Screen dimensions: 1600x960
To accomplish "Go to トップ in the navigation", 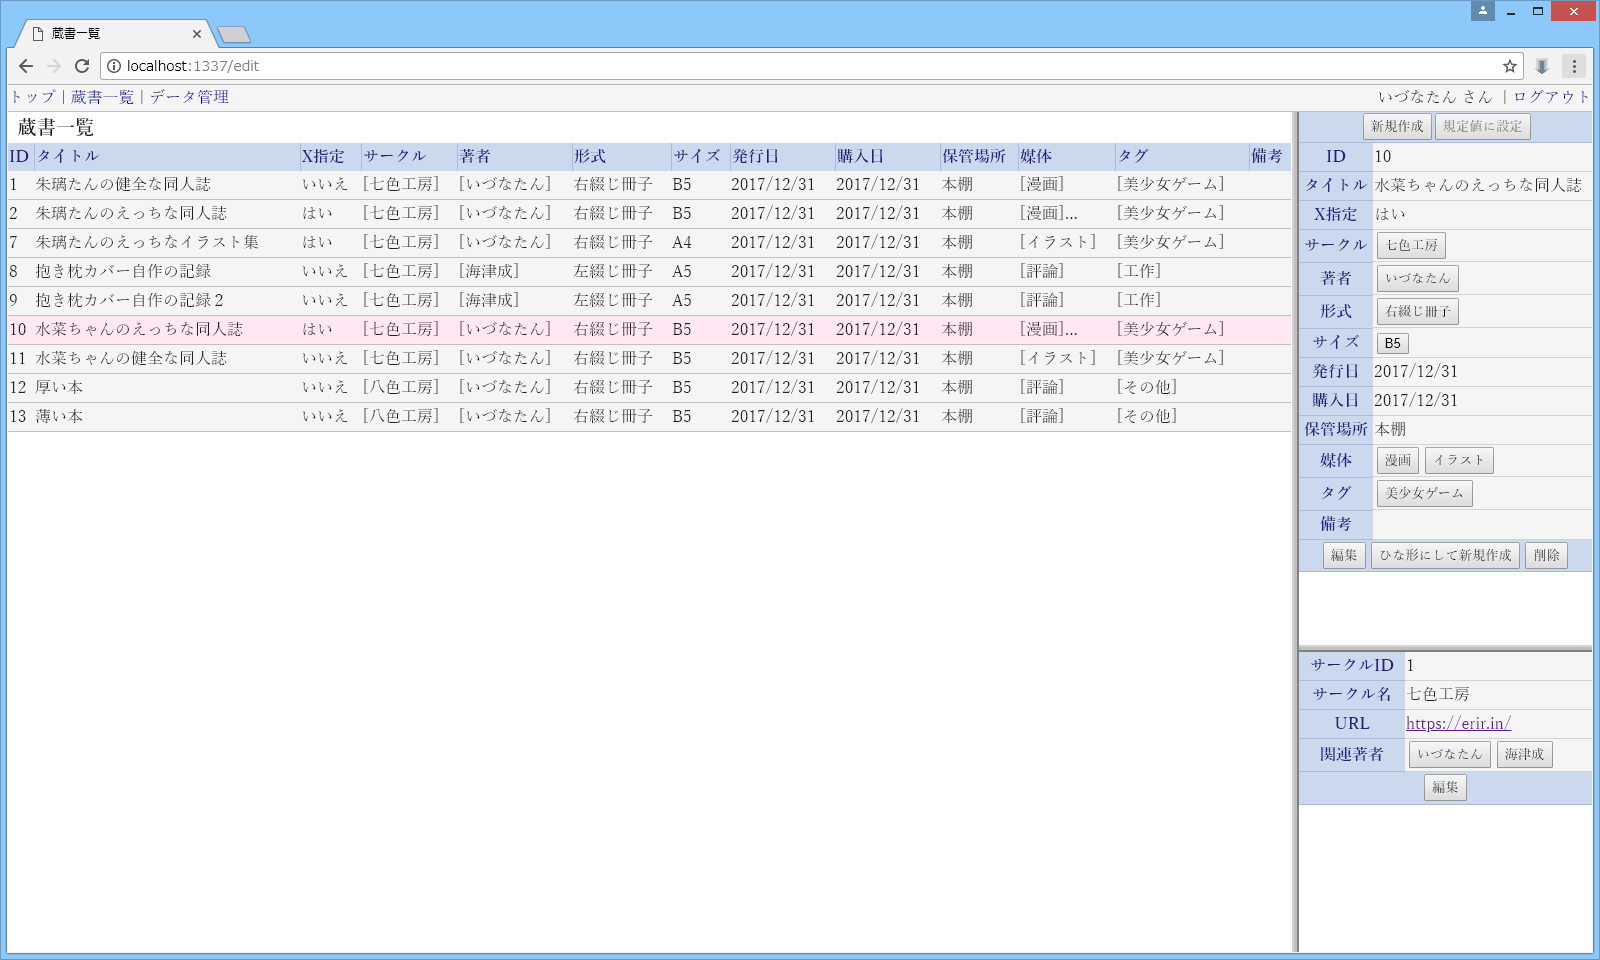I will [33, 97].
